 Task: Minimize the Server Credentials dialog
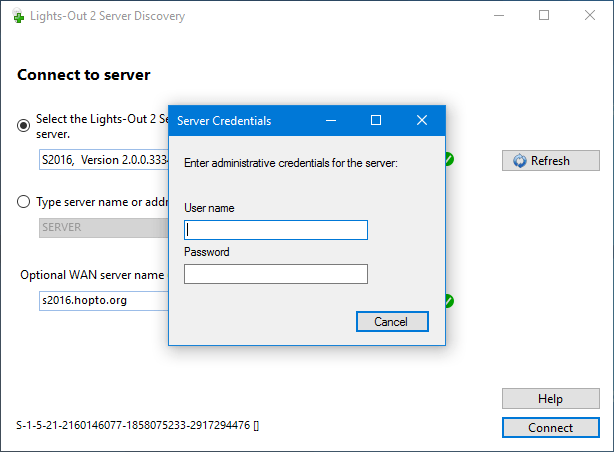(331, 120)
